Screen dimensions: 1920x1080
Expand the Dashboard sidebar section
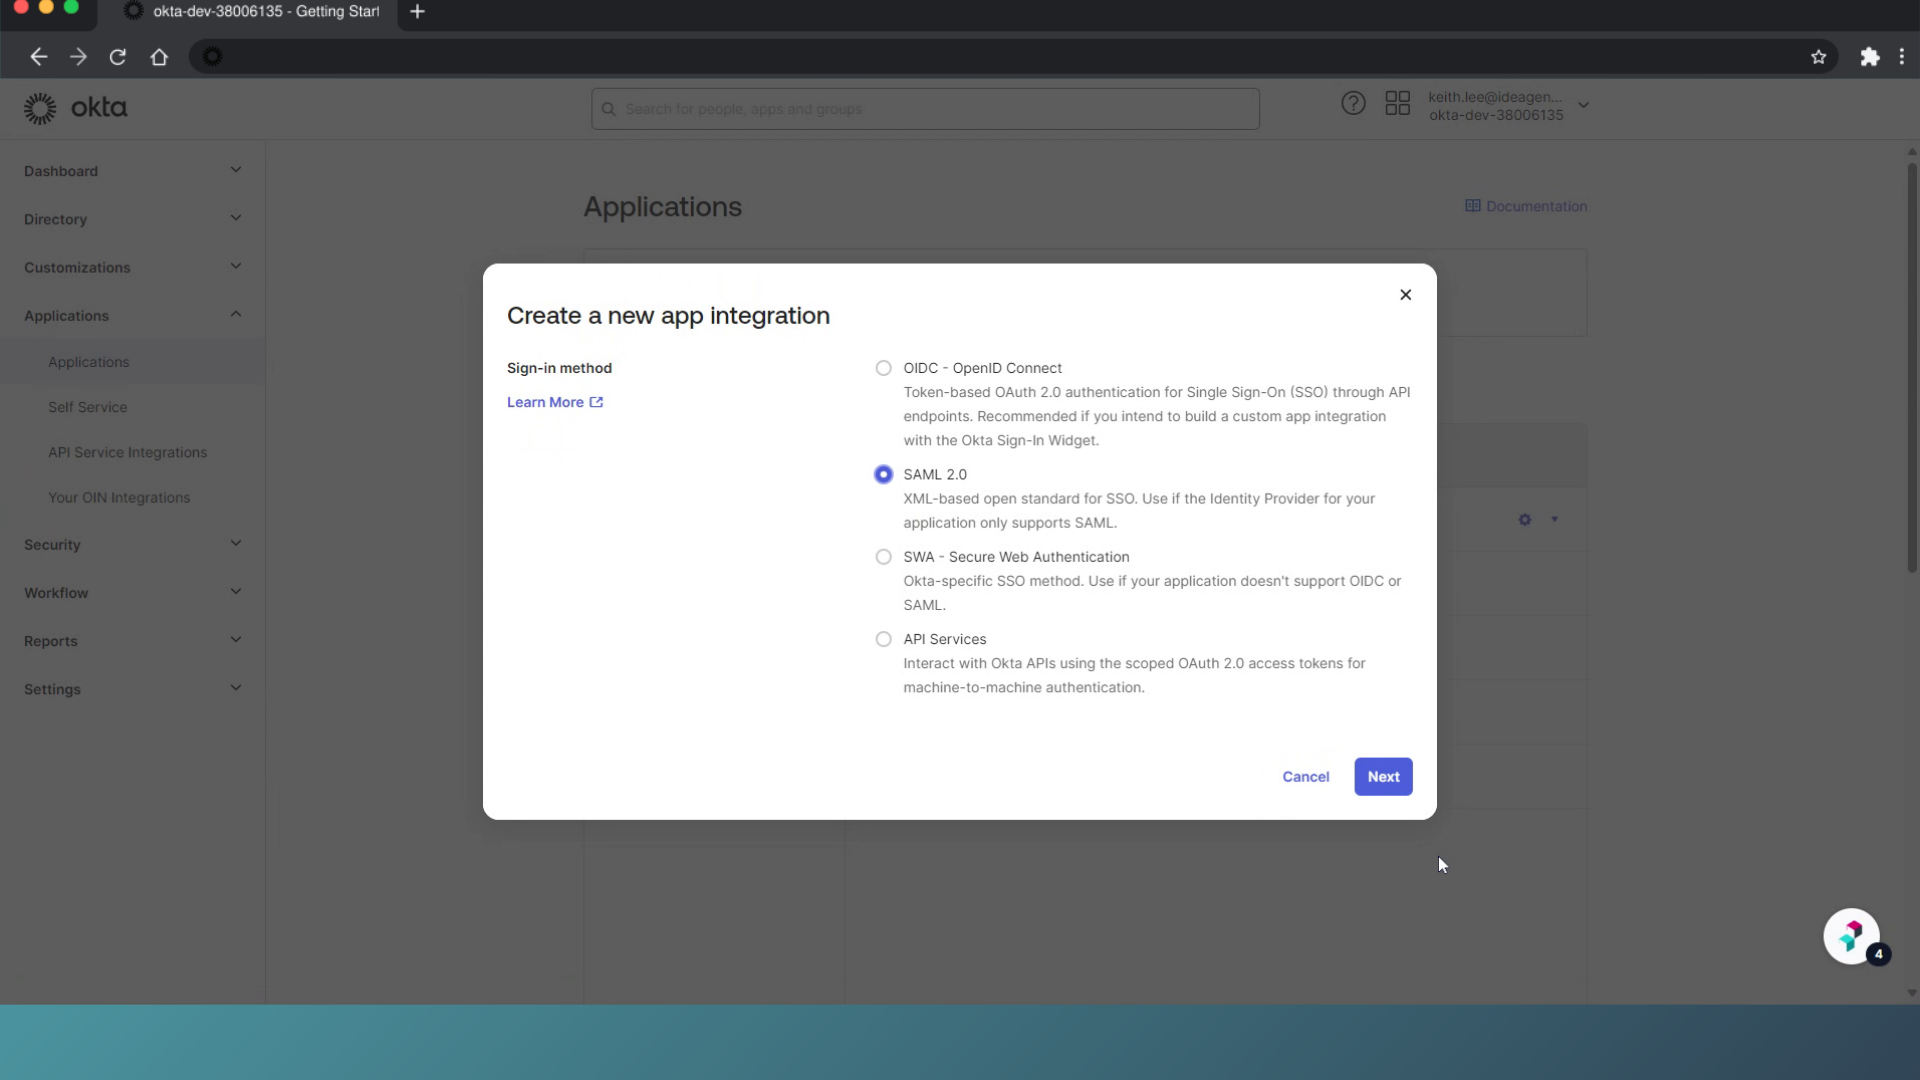point(132,171)
